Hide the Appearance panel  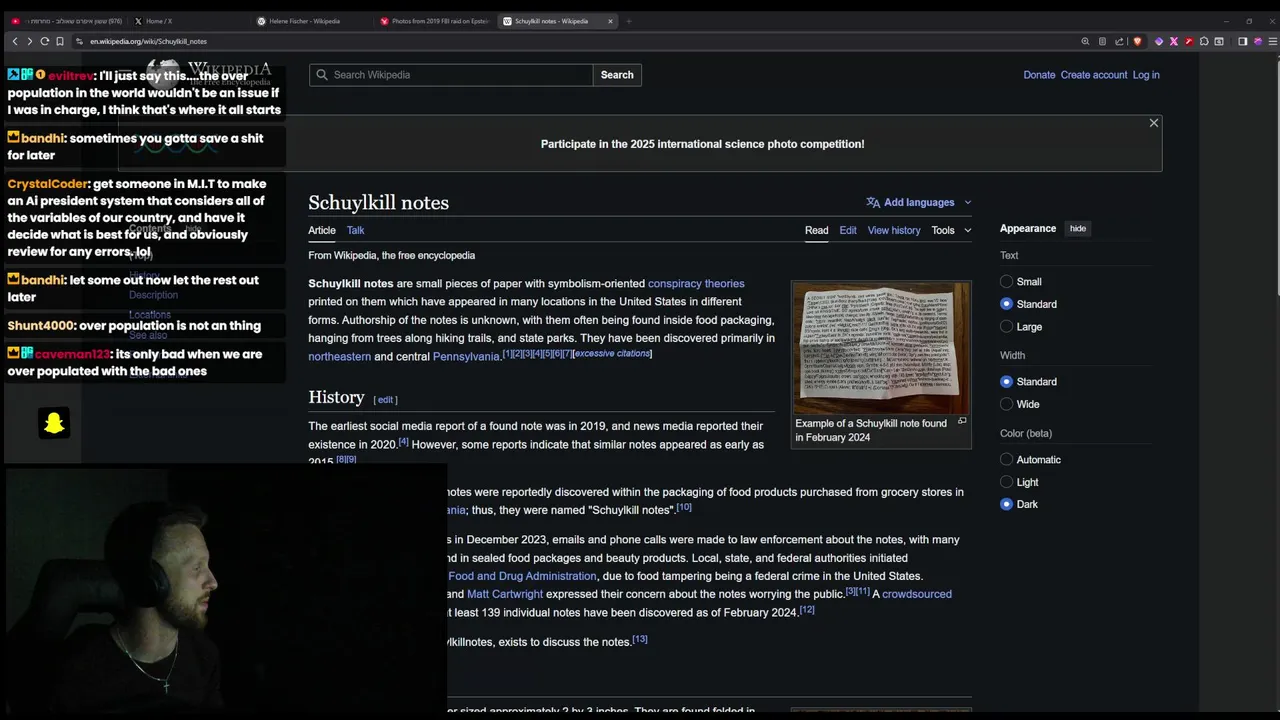1077,228
